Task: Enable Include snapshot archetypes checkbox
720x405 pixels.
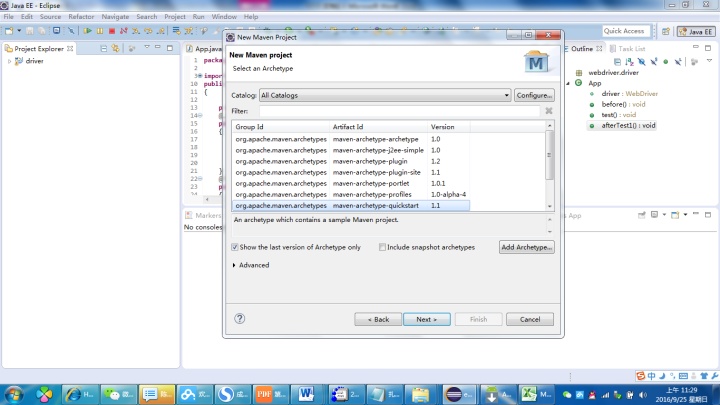Action: (x=382, y=247)
